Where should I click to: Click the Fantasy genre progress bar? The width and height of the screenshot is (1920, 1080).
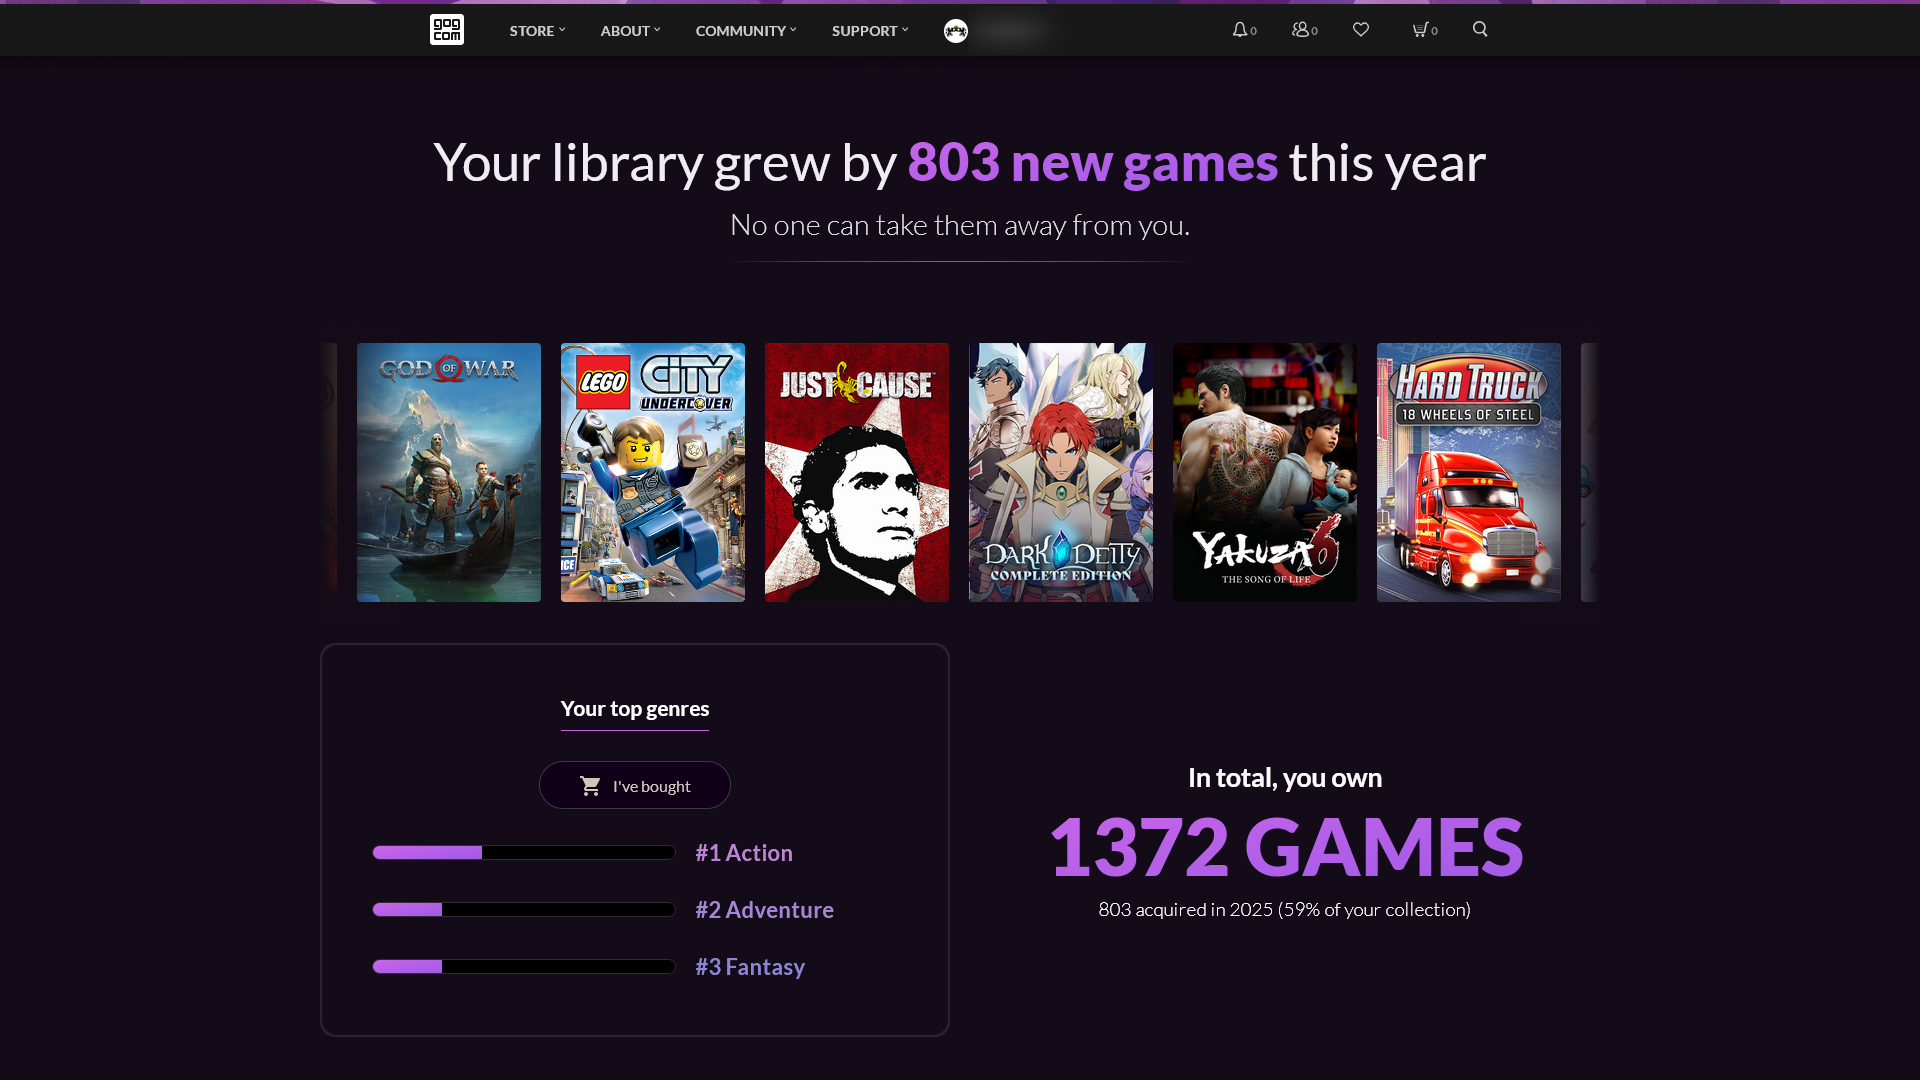coord(524,967)
